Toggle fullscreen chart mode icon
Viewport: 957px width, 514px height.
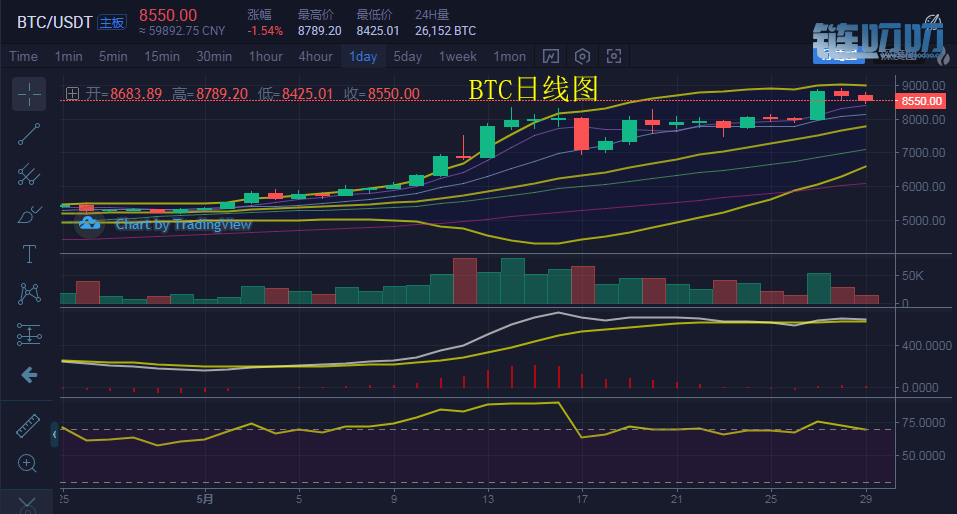[613, 56]
